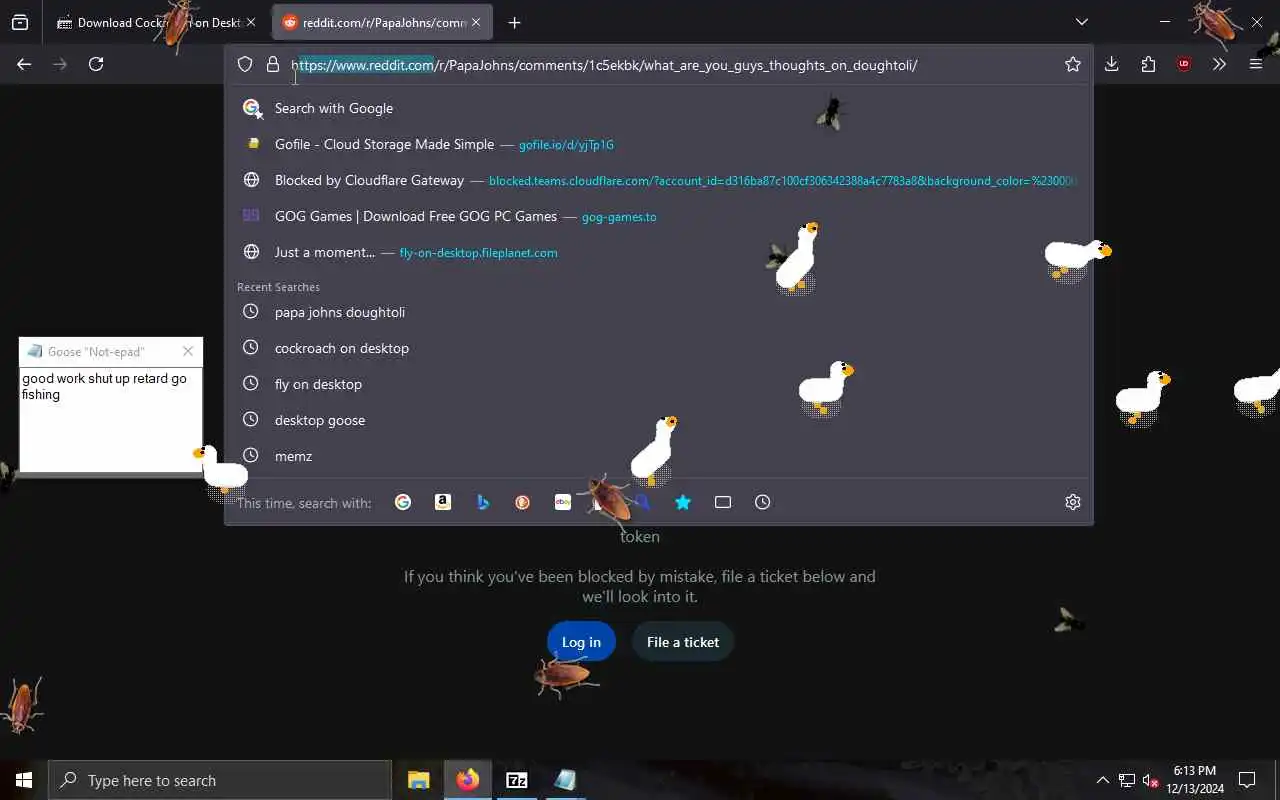Screen dimensions: 1280x800
Task: Click the Windows search box
Action: click(x=220, y=780)
